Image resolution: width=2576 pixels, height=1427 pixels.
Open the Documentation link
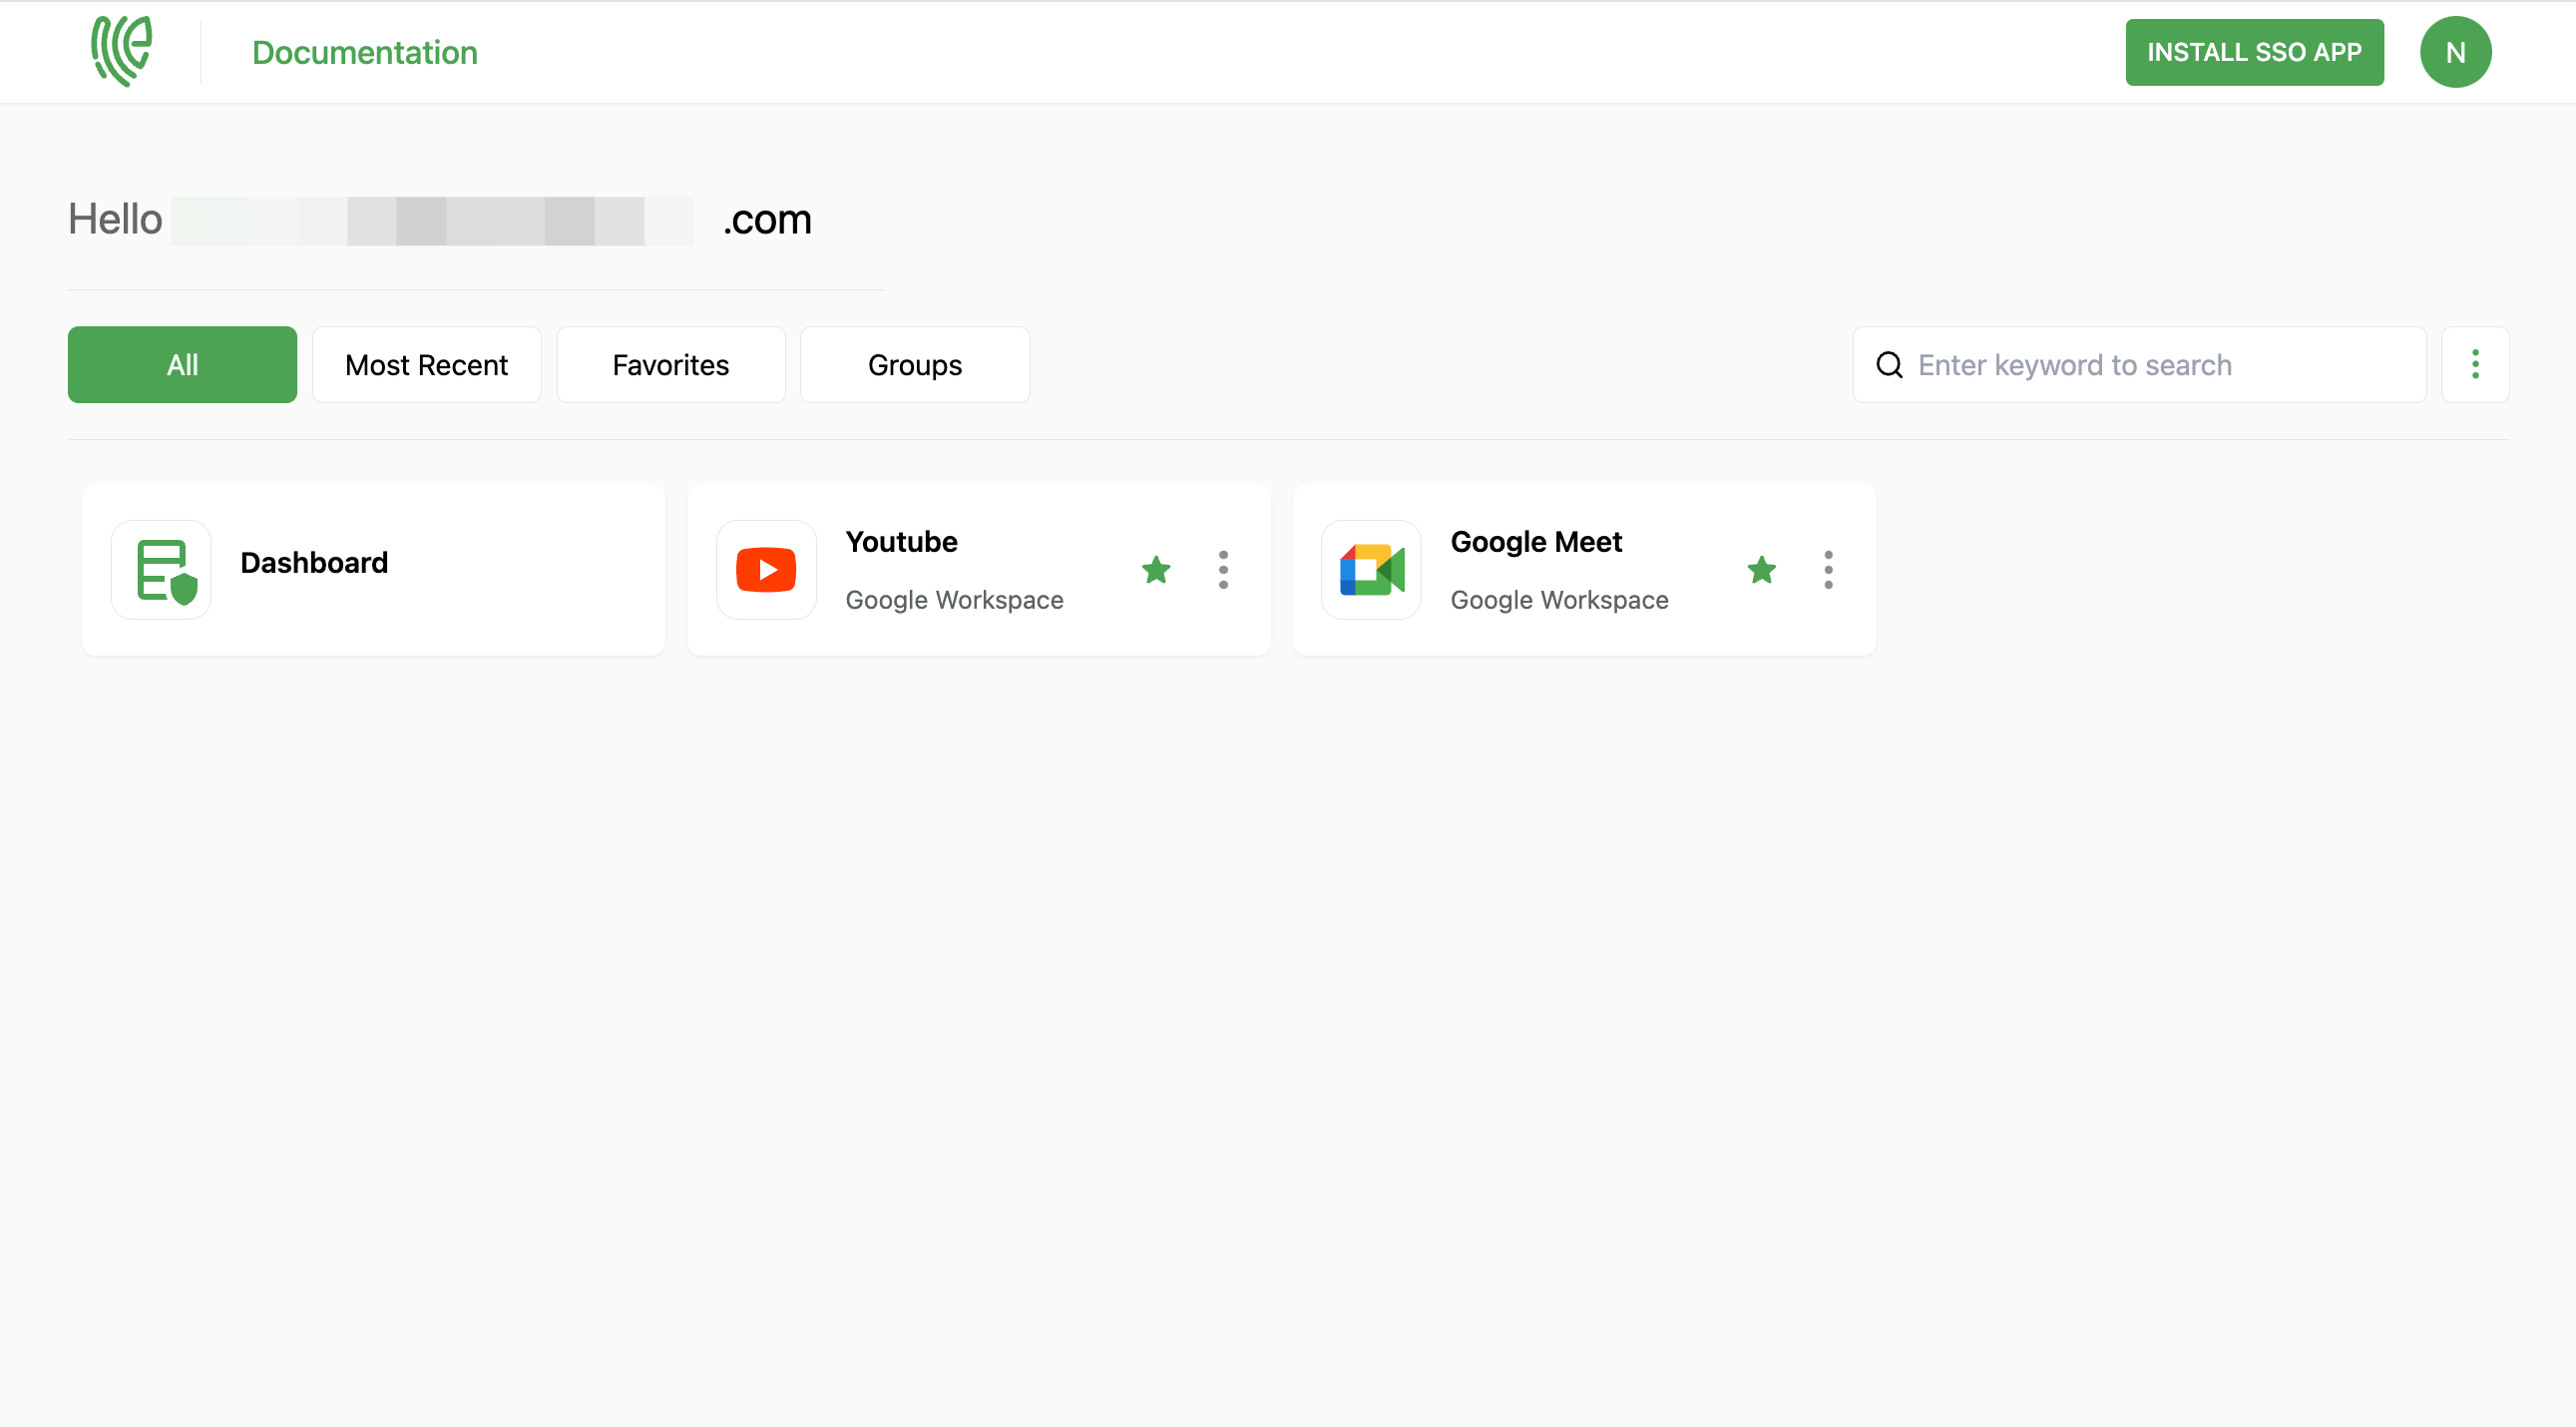pos(365,52)
